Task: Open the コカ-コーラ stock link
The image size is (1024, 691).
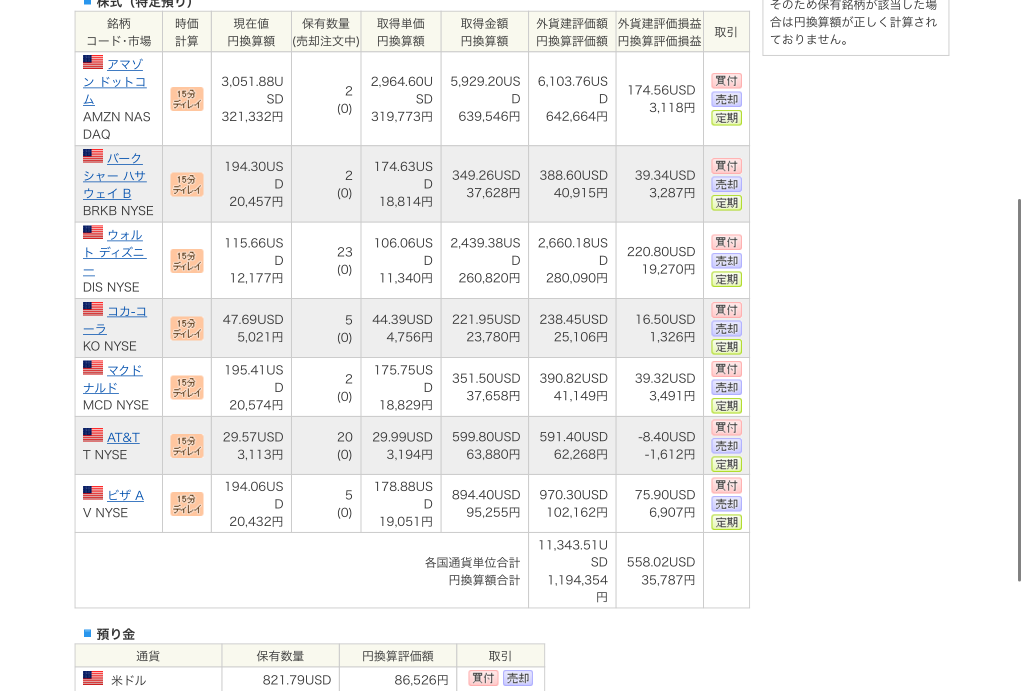Action: 115,320
